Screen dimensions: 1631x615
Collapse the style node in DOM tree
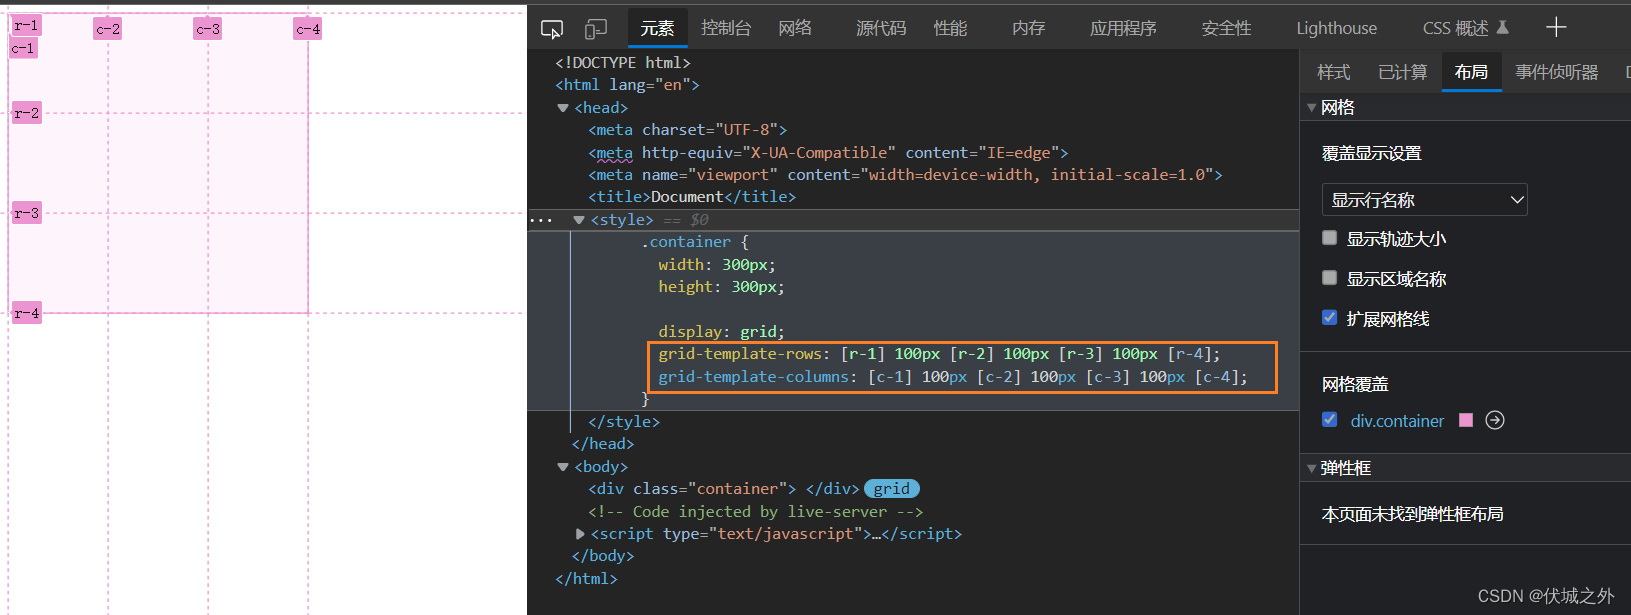click(x=579, y=220)
